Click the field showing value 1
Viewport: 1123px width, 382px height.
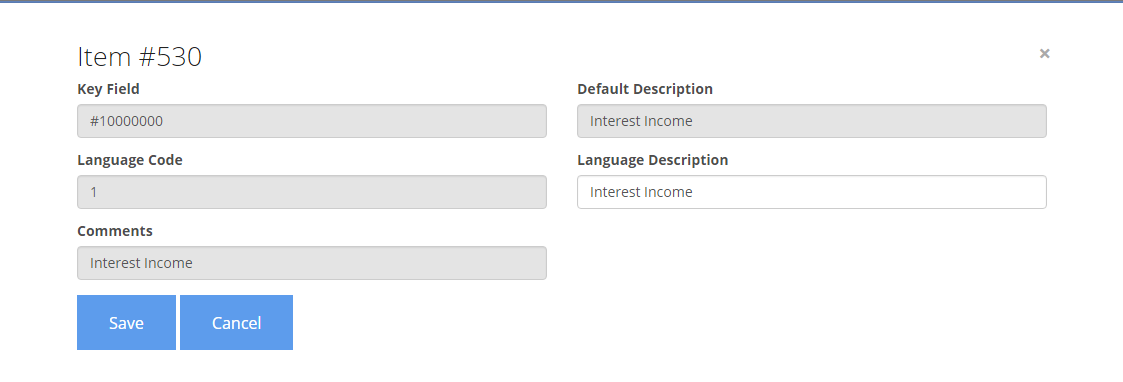click(312, 192)
